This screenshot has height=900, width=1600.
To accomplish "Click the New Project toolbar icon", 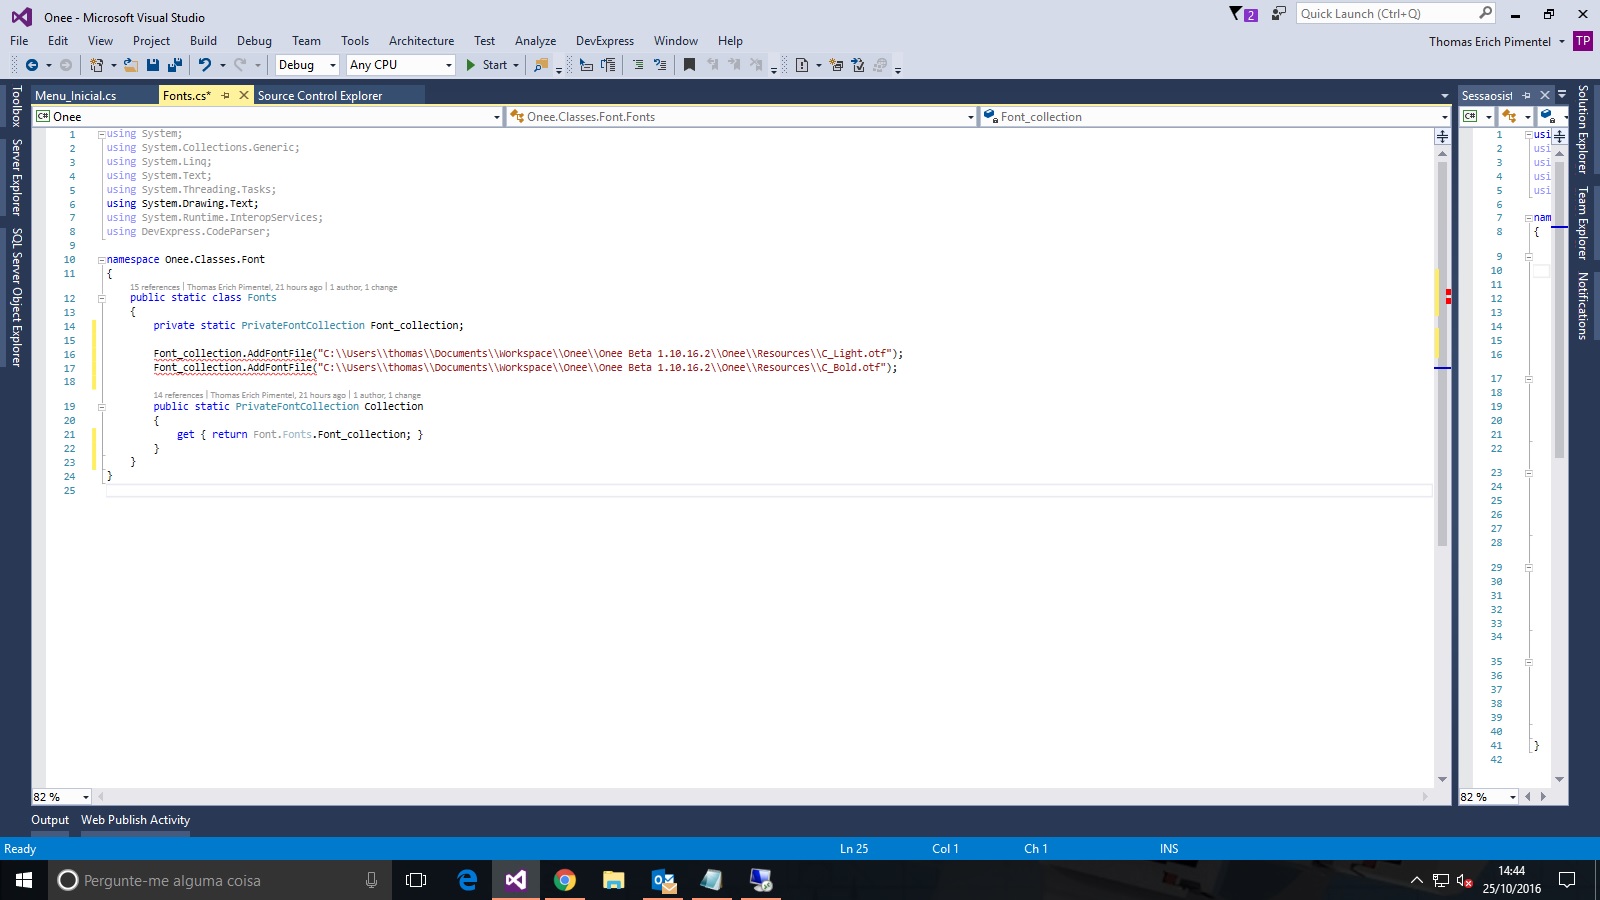I will click(x=97, y=65).
